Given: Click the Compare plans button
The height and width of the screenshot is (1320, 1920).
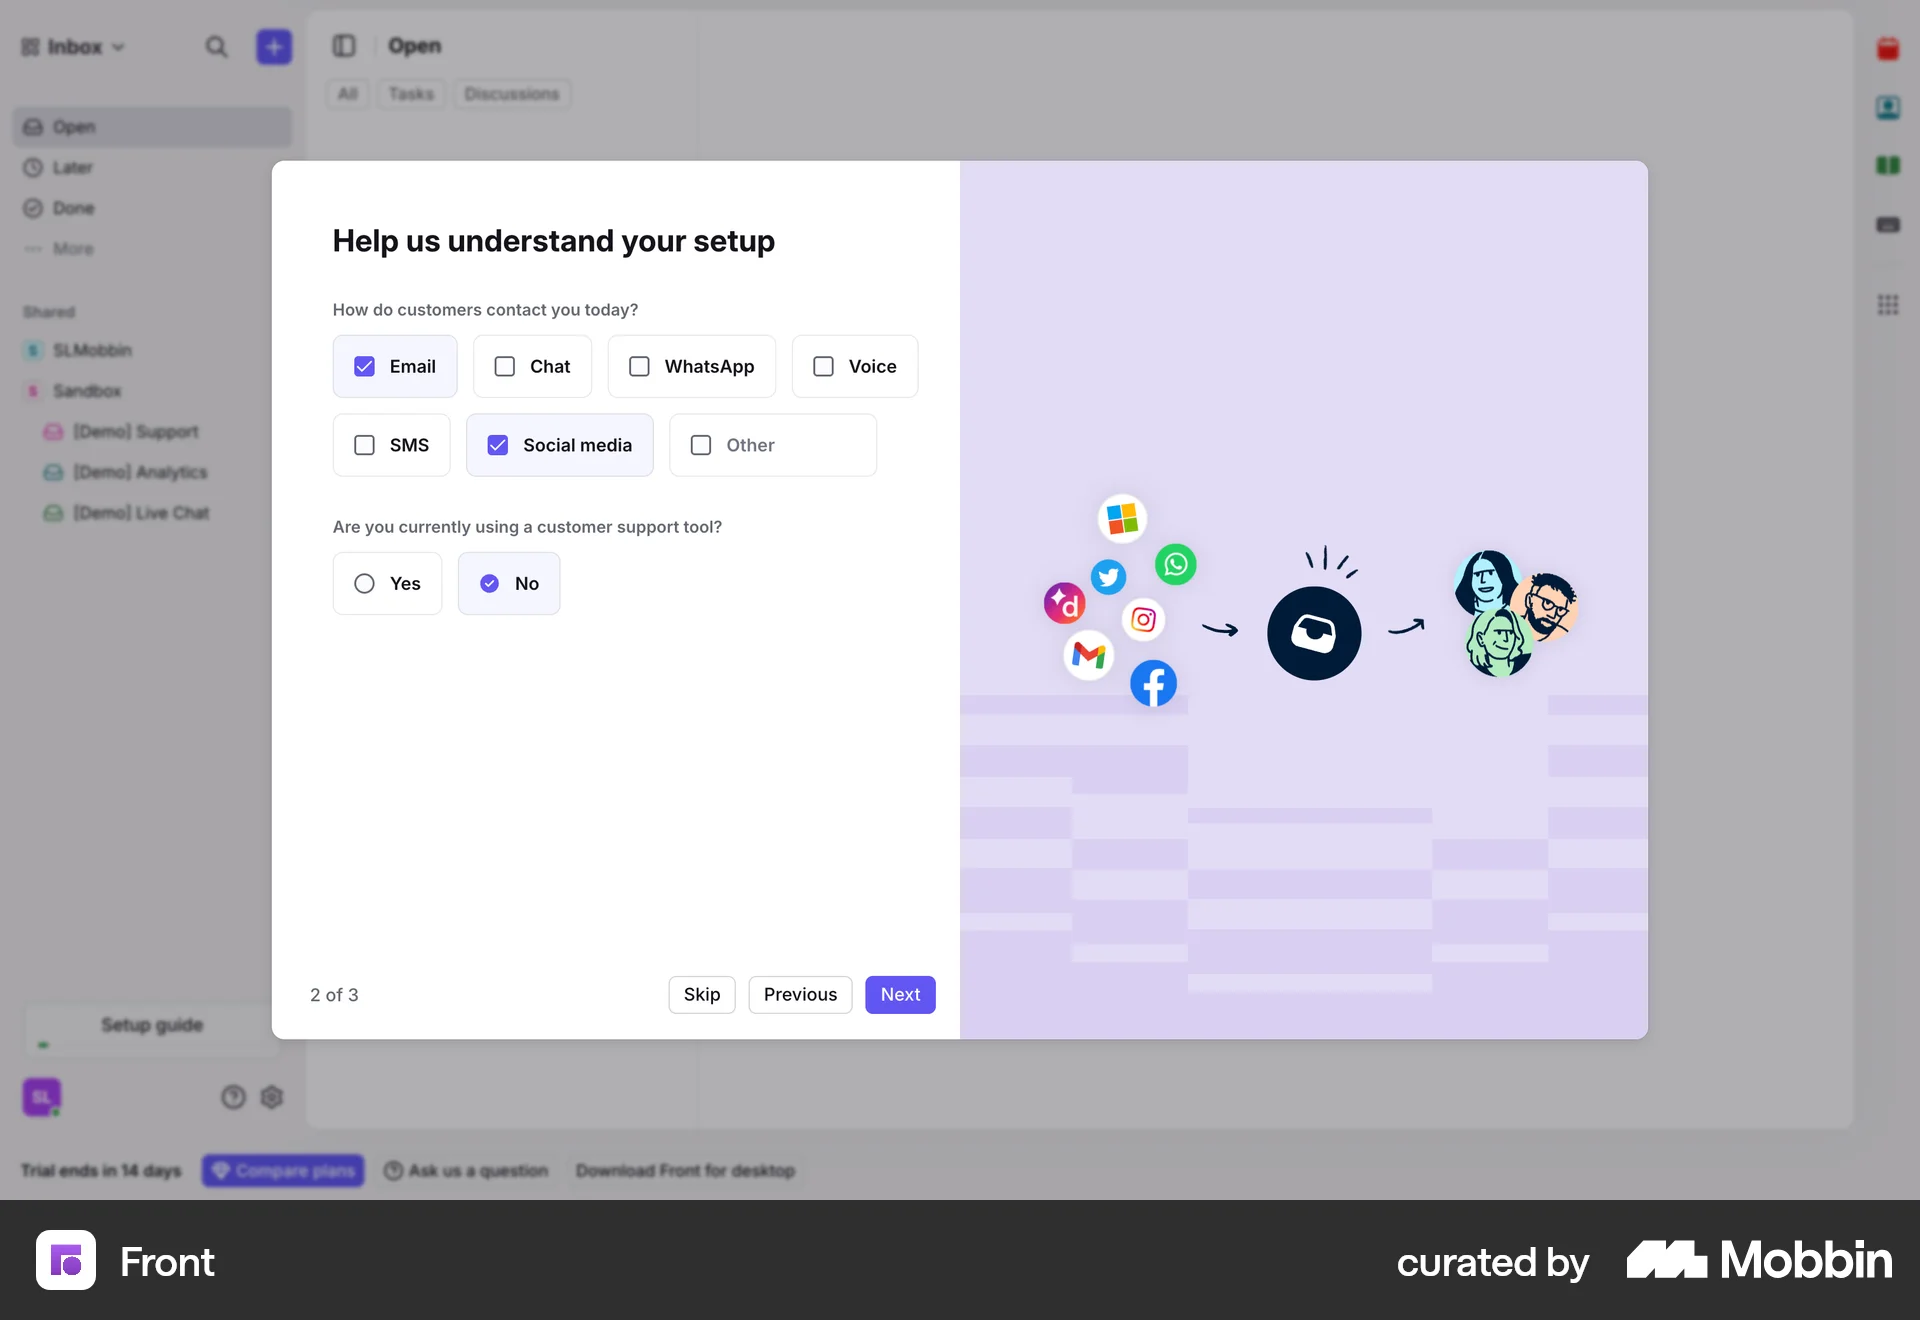Looking at the screenshot, I should point(283,1170).
